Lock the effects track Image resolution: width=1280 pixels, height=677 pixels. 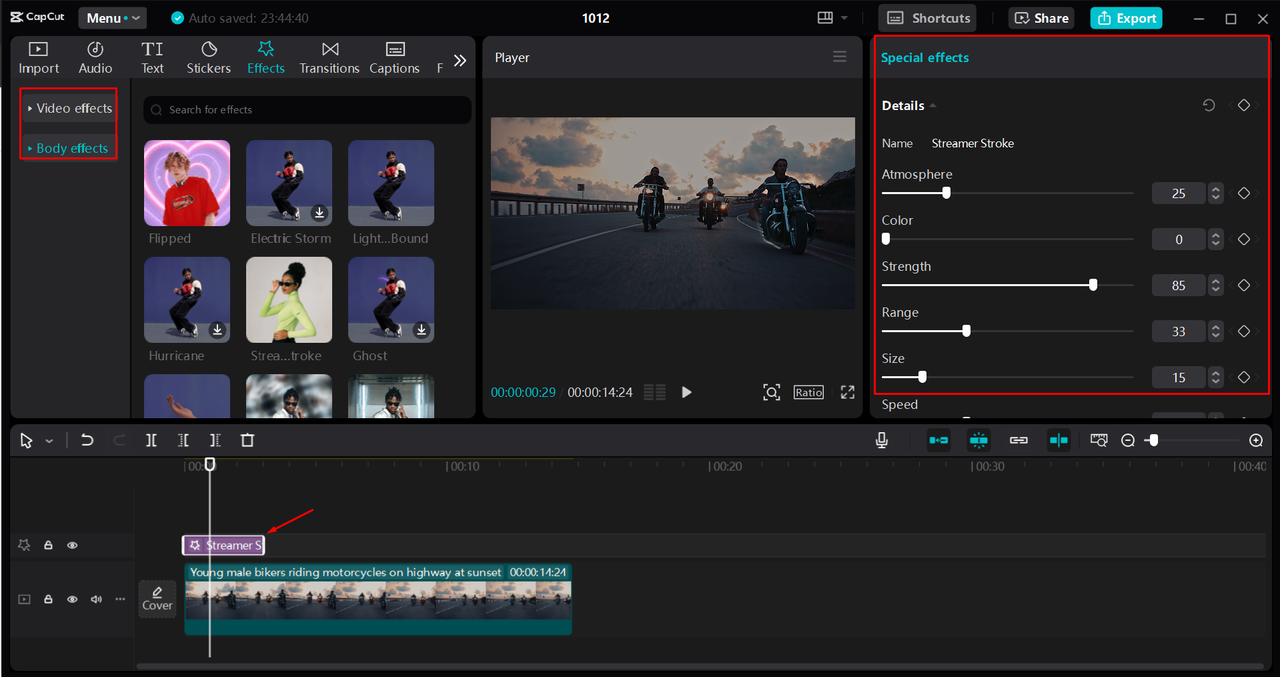click(48, 545)
